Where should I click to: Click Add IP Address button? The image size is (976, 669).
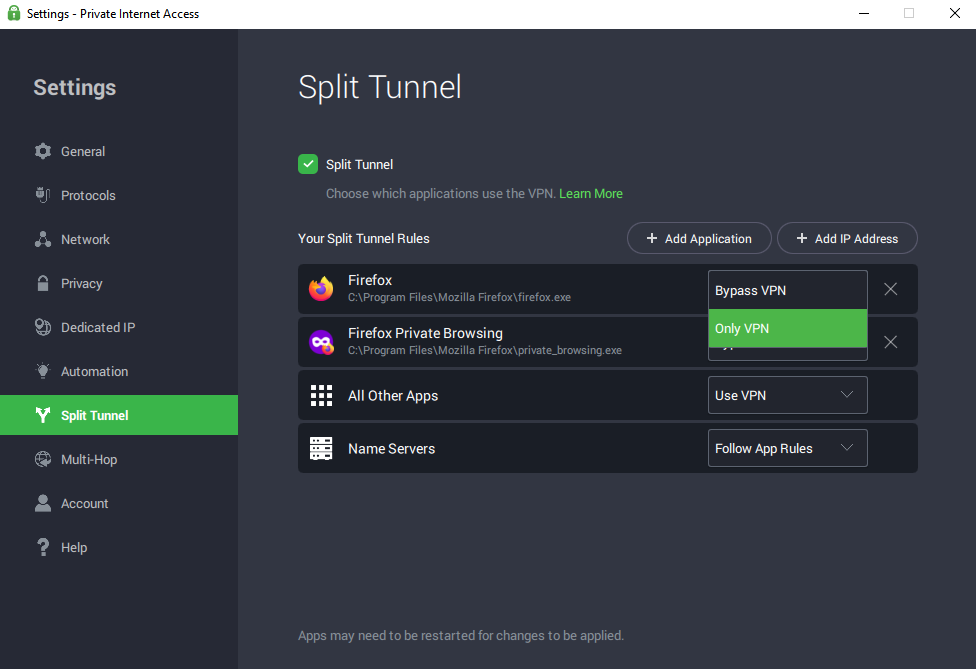pos(847,238)
